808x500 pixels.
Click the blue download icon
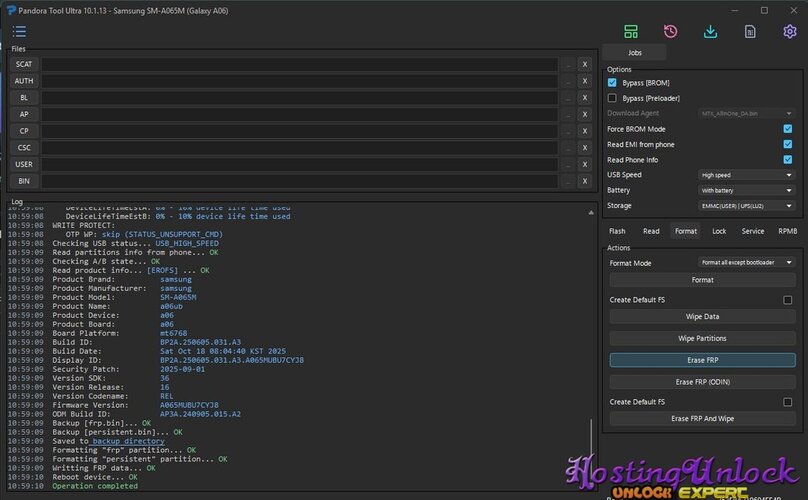710,31
